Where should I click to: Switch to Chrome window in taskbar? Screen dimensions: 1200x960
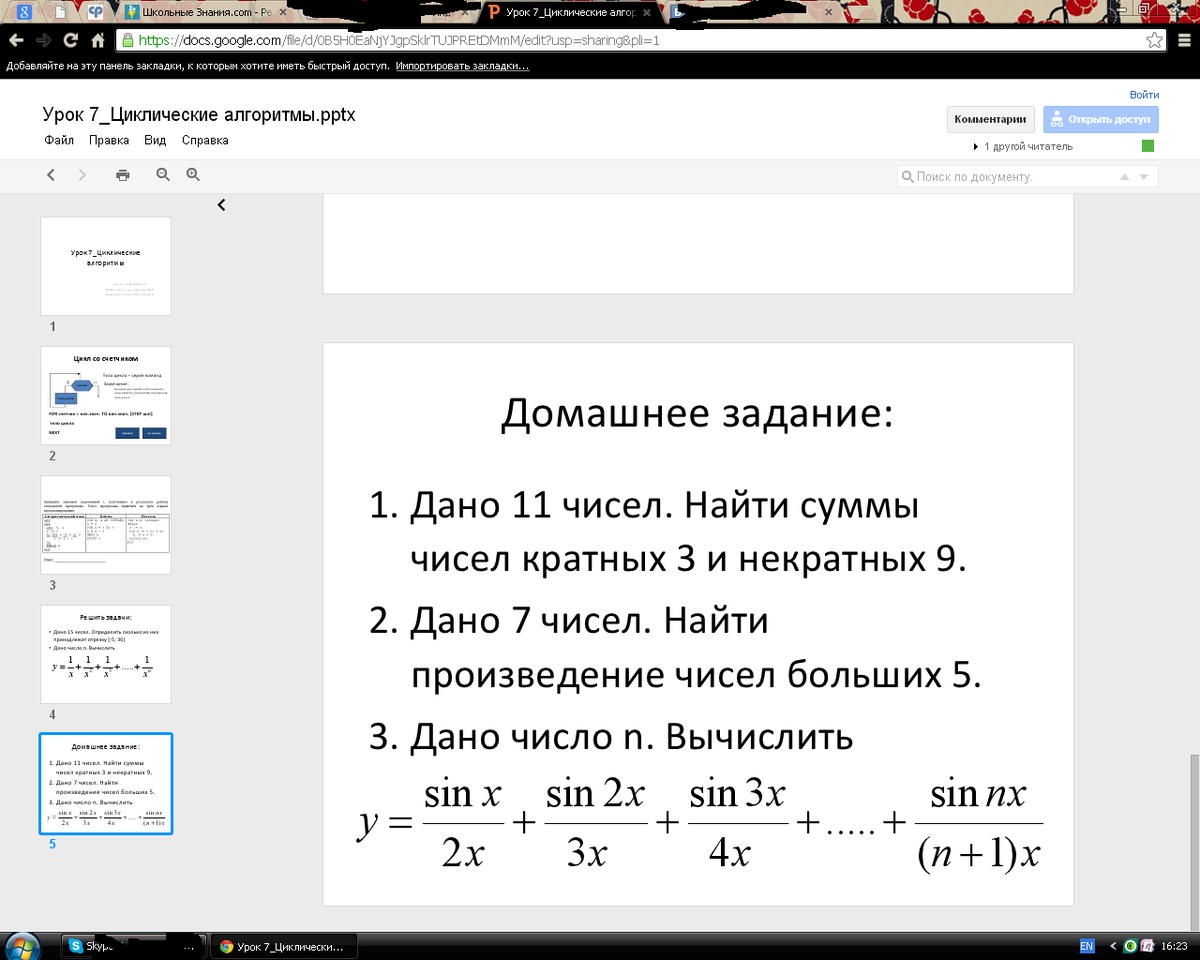click(284, 945)
